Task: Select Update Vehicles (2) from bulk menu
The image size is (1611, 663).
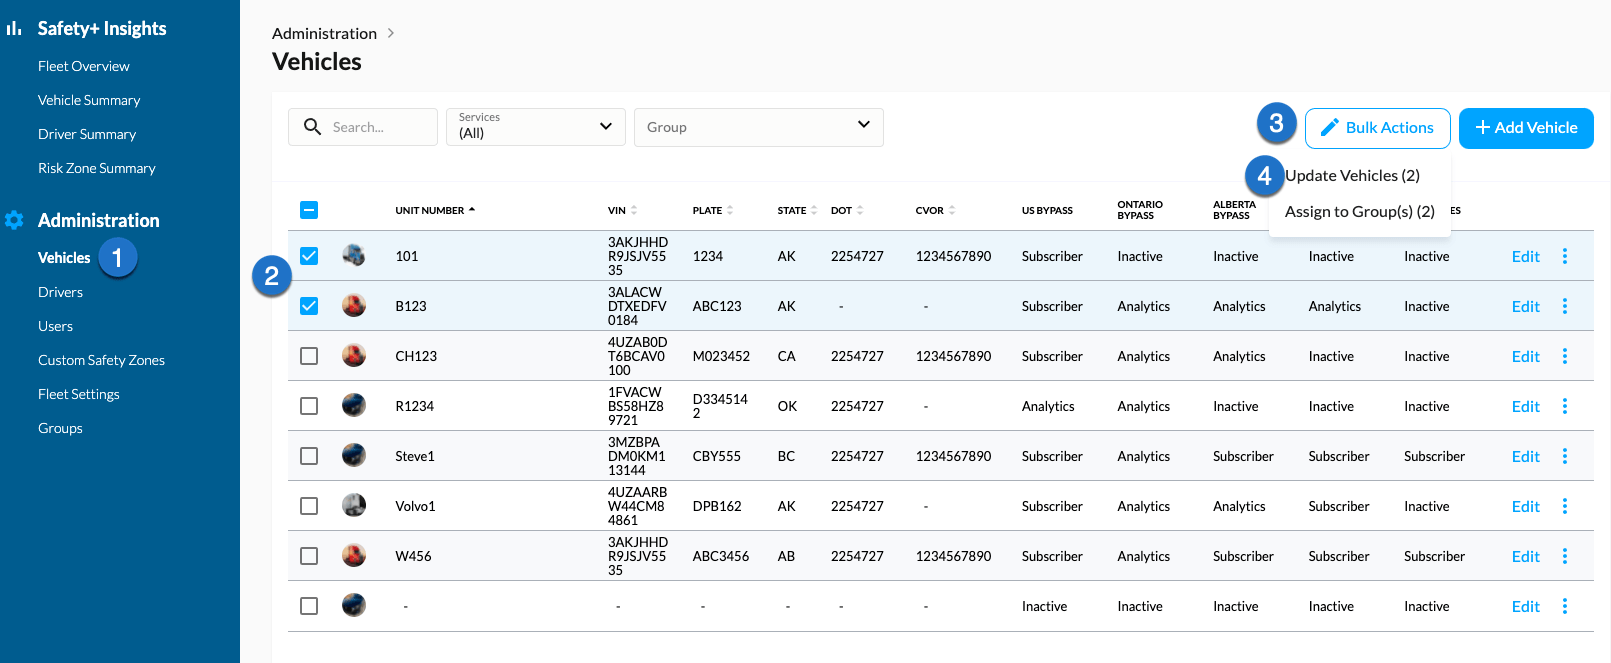Action: 1352,176
